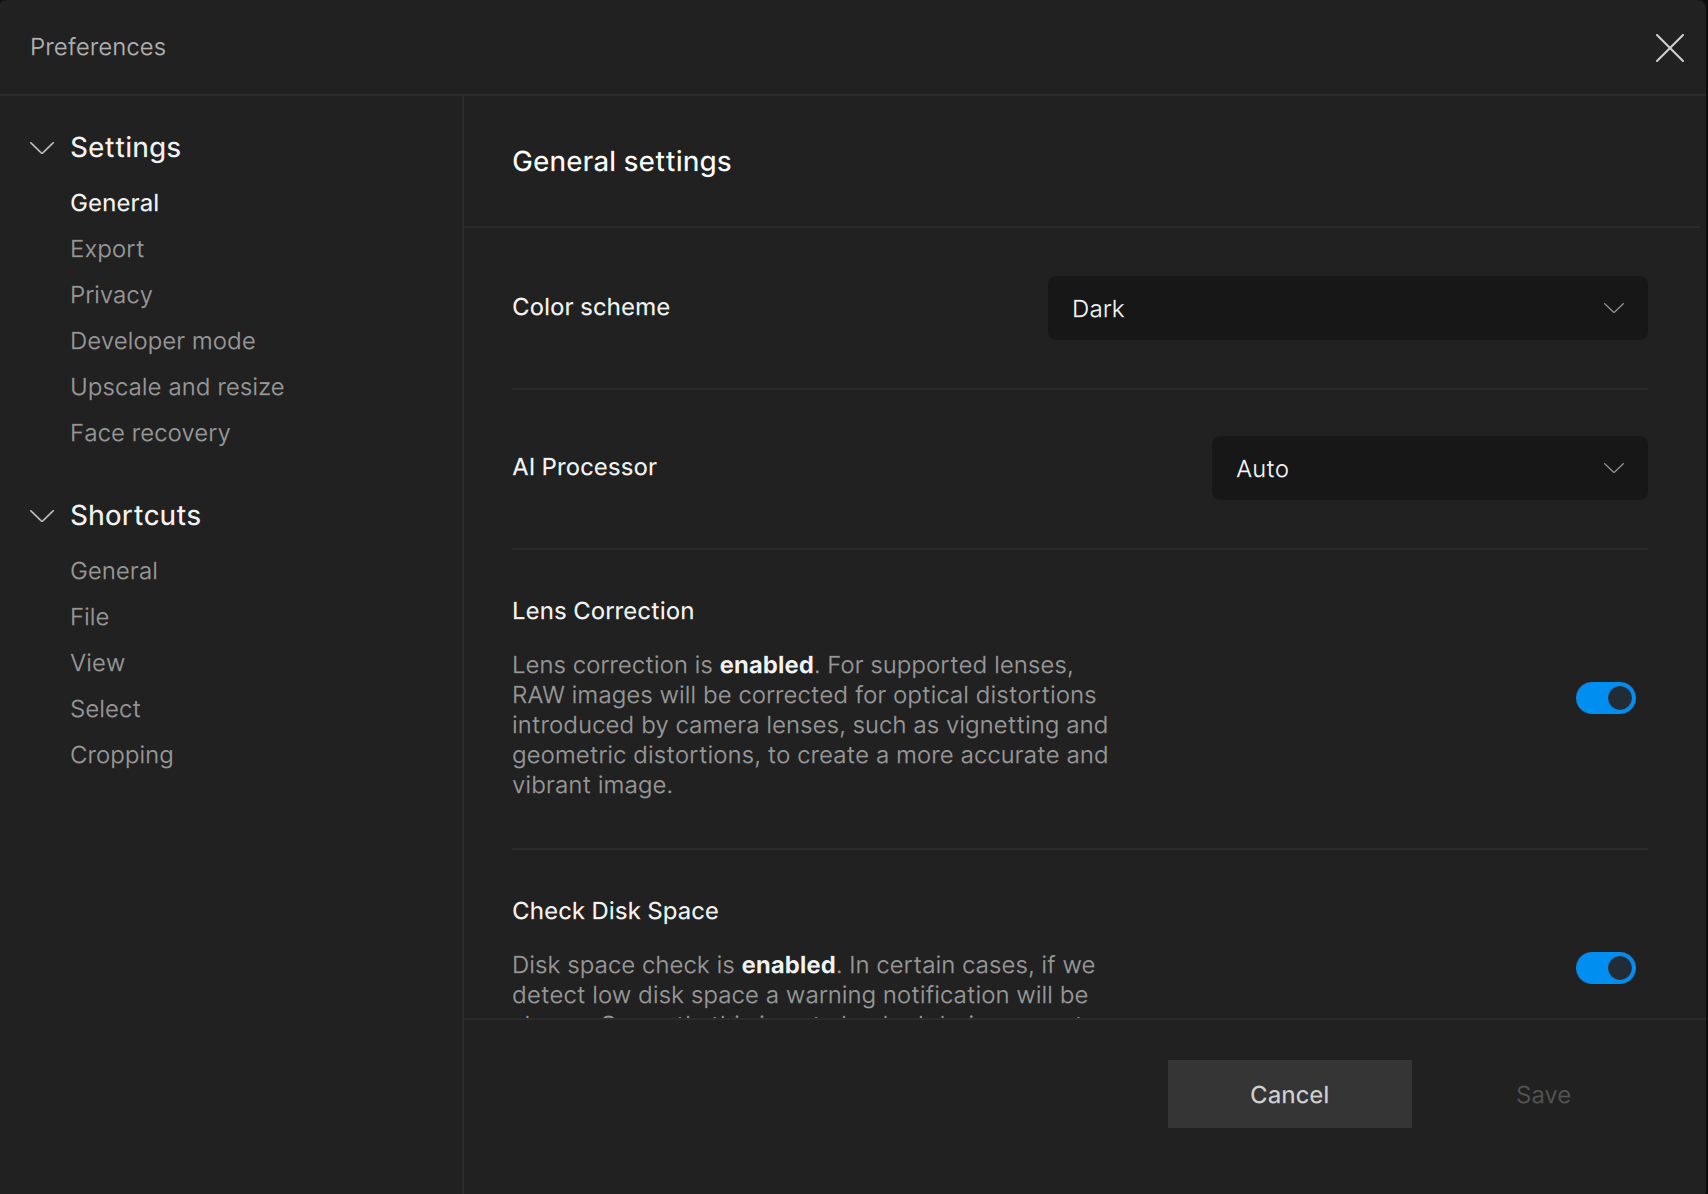This screenshot has height=1194, width=1708.
Task: Select General under Settings
Action: click(114, 203)
